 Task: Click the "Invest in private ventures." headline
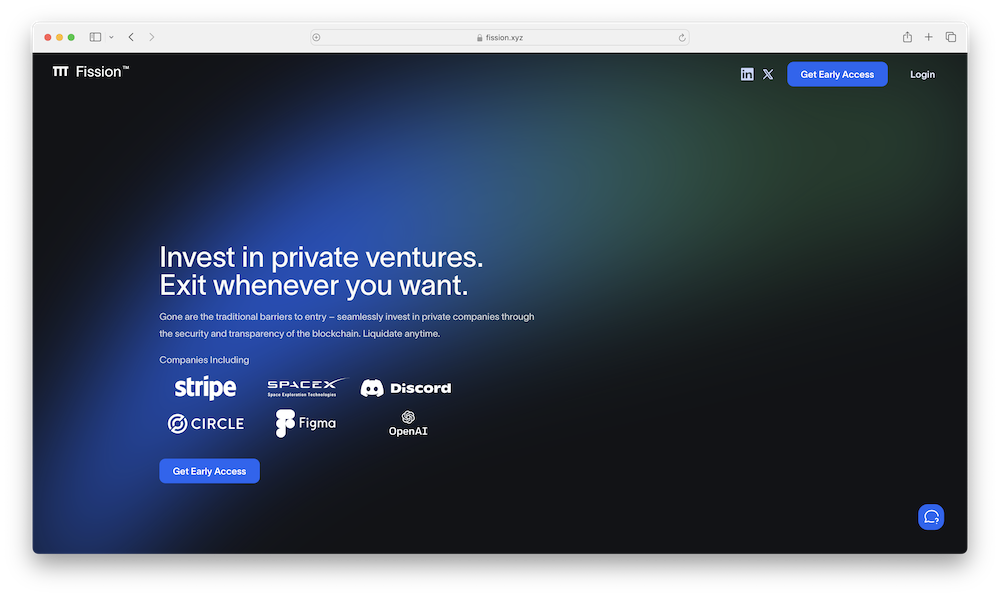(321, 257)
